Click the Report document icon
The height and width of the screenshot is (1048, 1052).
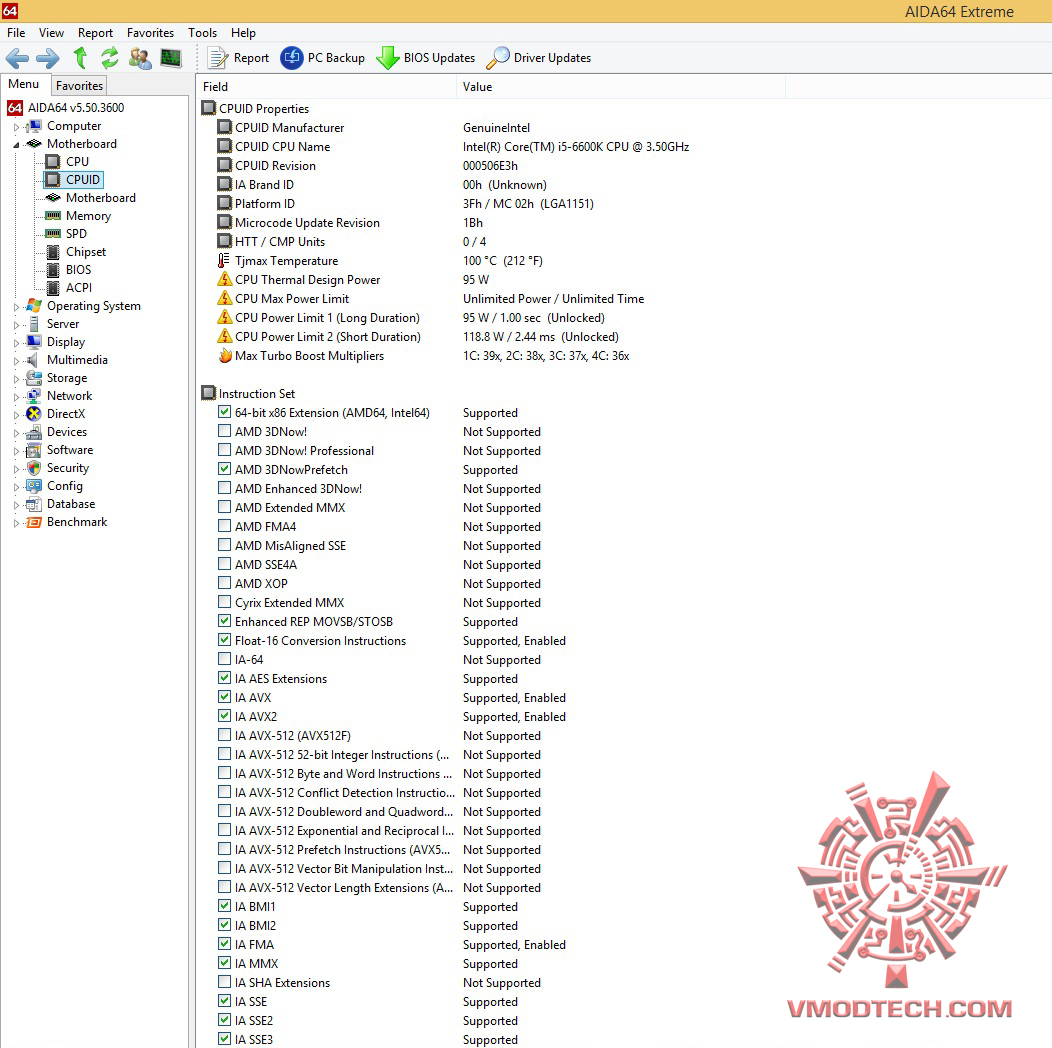(x=218, y=58)
